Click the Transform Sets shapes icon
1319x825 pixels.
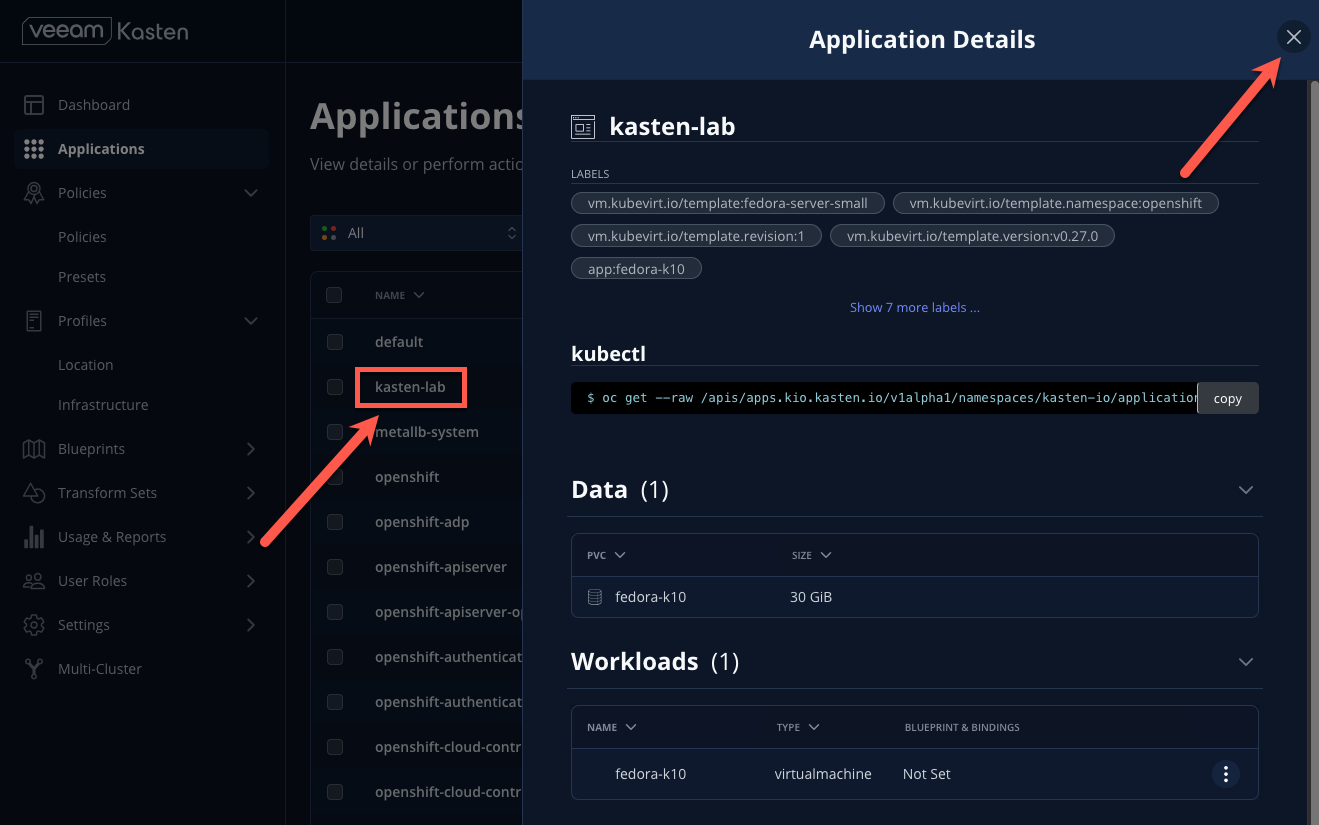coord(34,493)
